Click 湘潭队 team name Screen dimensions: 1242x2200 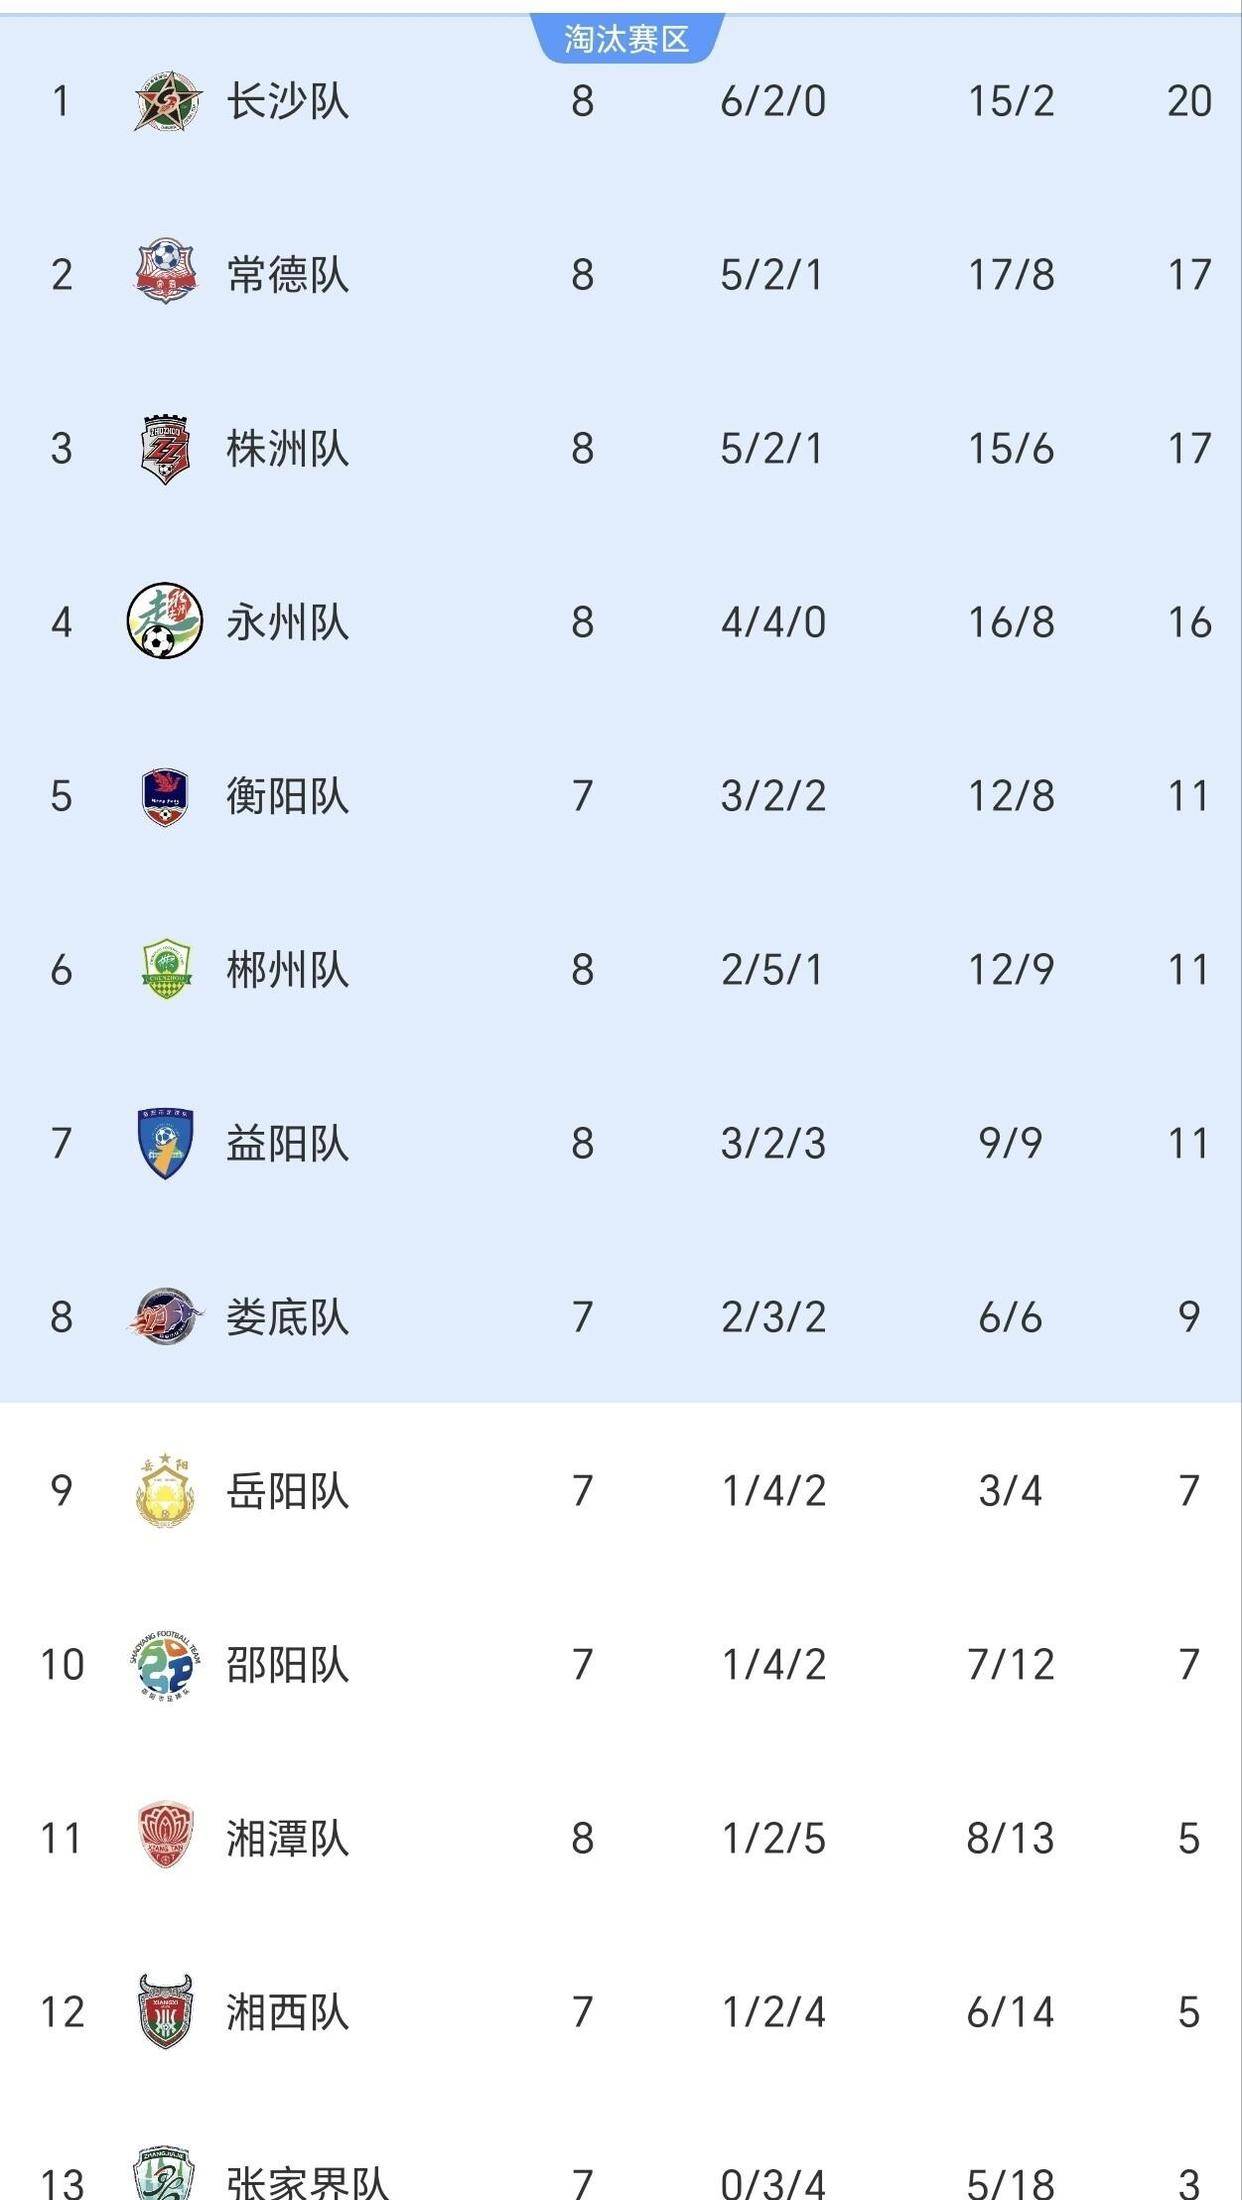click(288, 1838)
